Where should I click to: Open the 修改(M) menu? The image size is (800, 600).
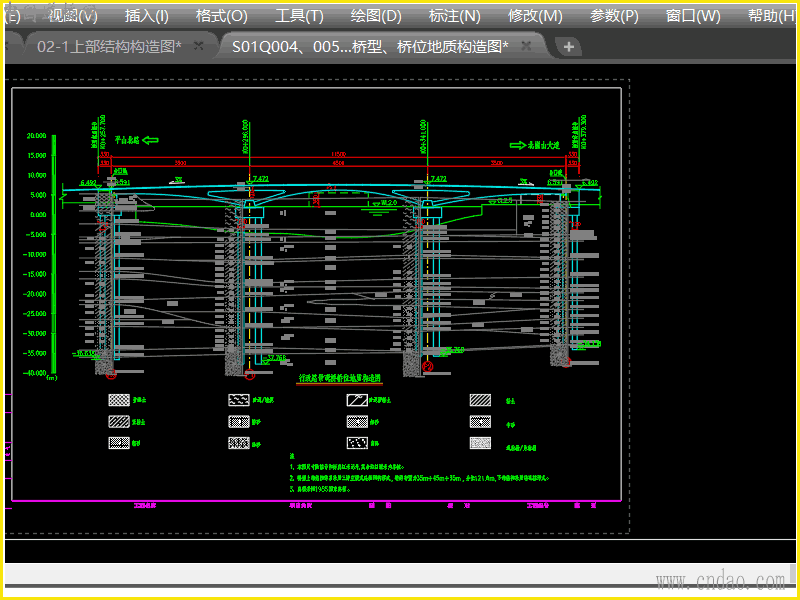tap(535, 16)
